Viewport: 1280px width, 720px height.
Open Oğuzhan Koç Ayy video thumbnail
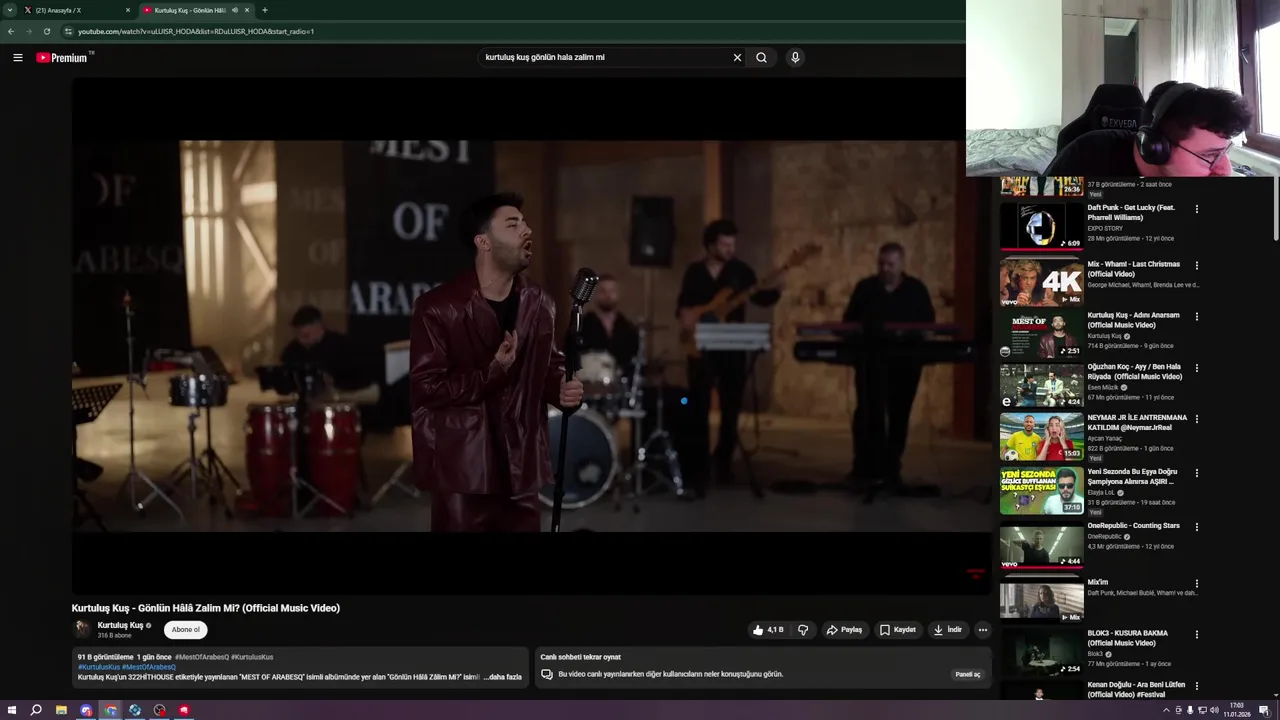(x=1041, y=385)
